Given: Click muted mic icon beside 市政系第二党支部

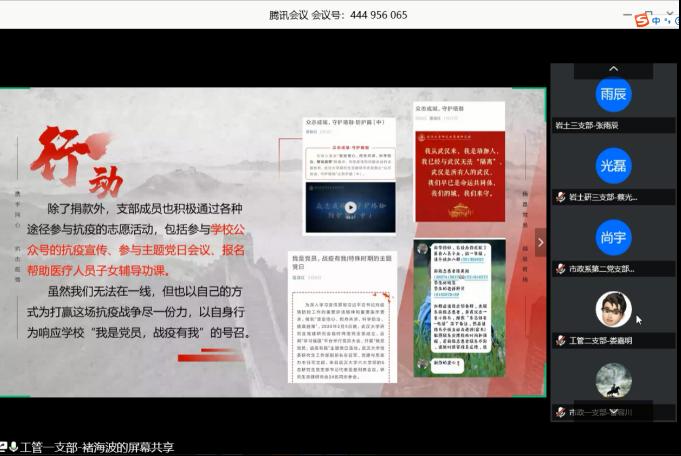Looking at the screenshot, I should 561,269.
